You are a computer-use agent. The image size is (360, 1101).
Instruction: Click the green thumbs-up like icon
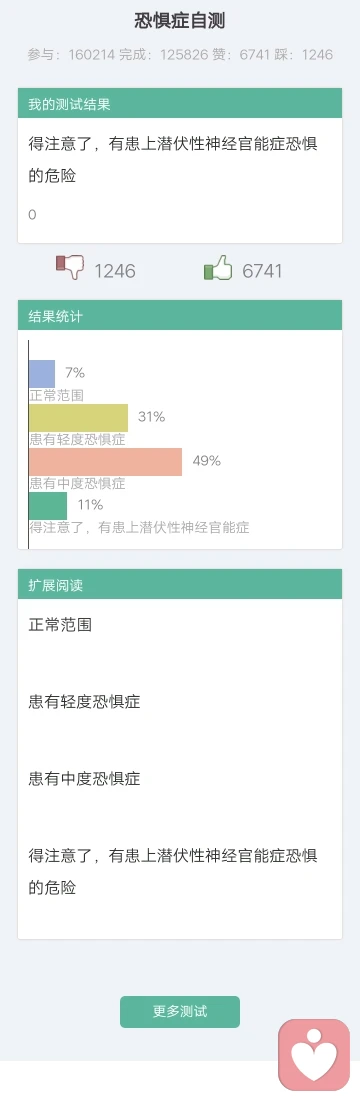point(218,268)
